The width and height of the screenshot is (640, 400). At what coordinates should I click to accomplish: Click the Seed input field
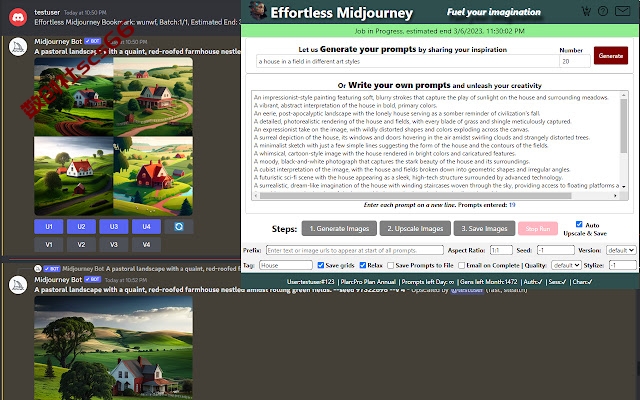pos(556,250)
